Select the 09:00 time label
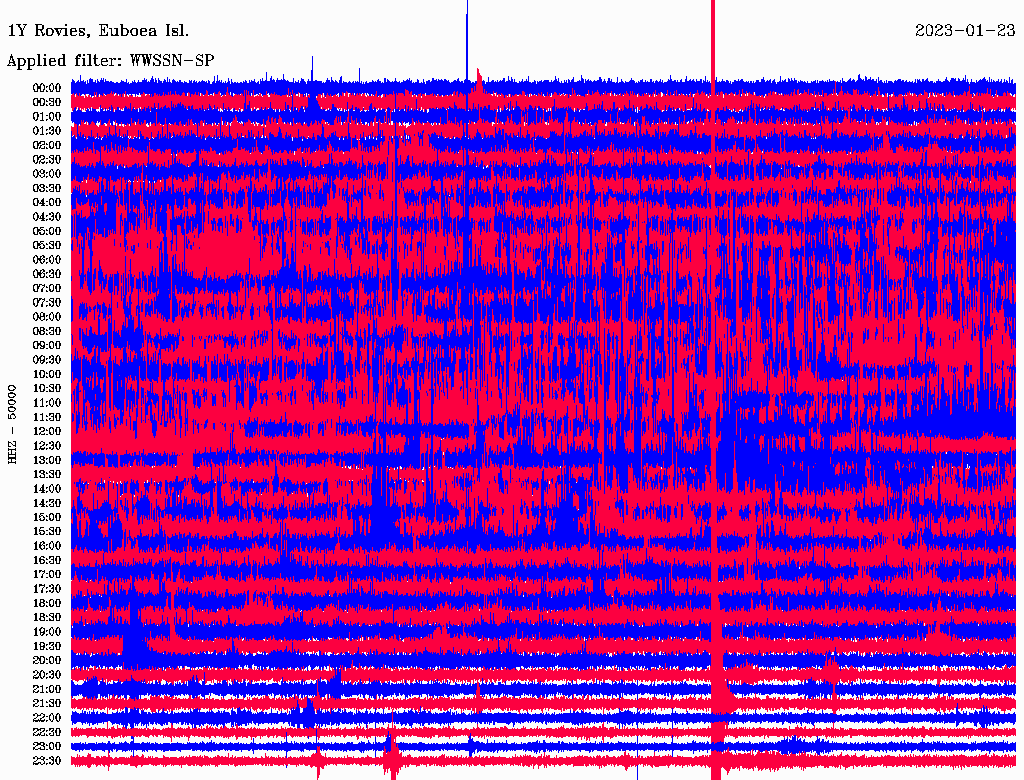This screenshot has height=780, width=1024. coord(47,346)
